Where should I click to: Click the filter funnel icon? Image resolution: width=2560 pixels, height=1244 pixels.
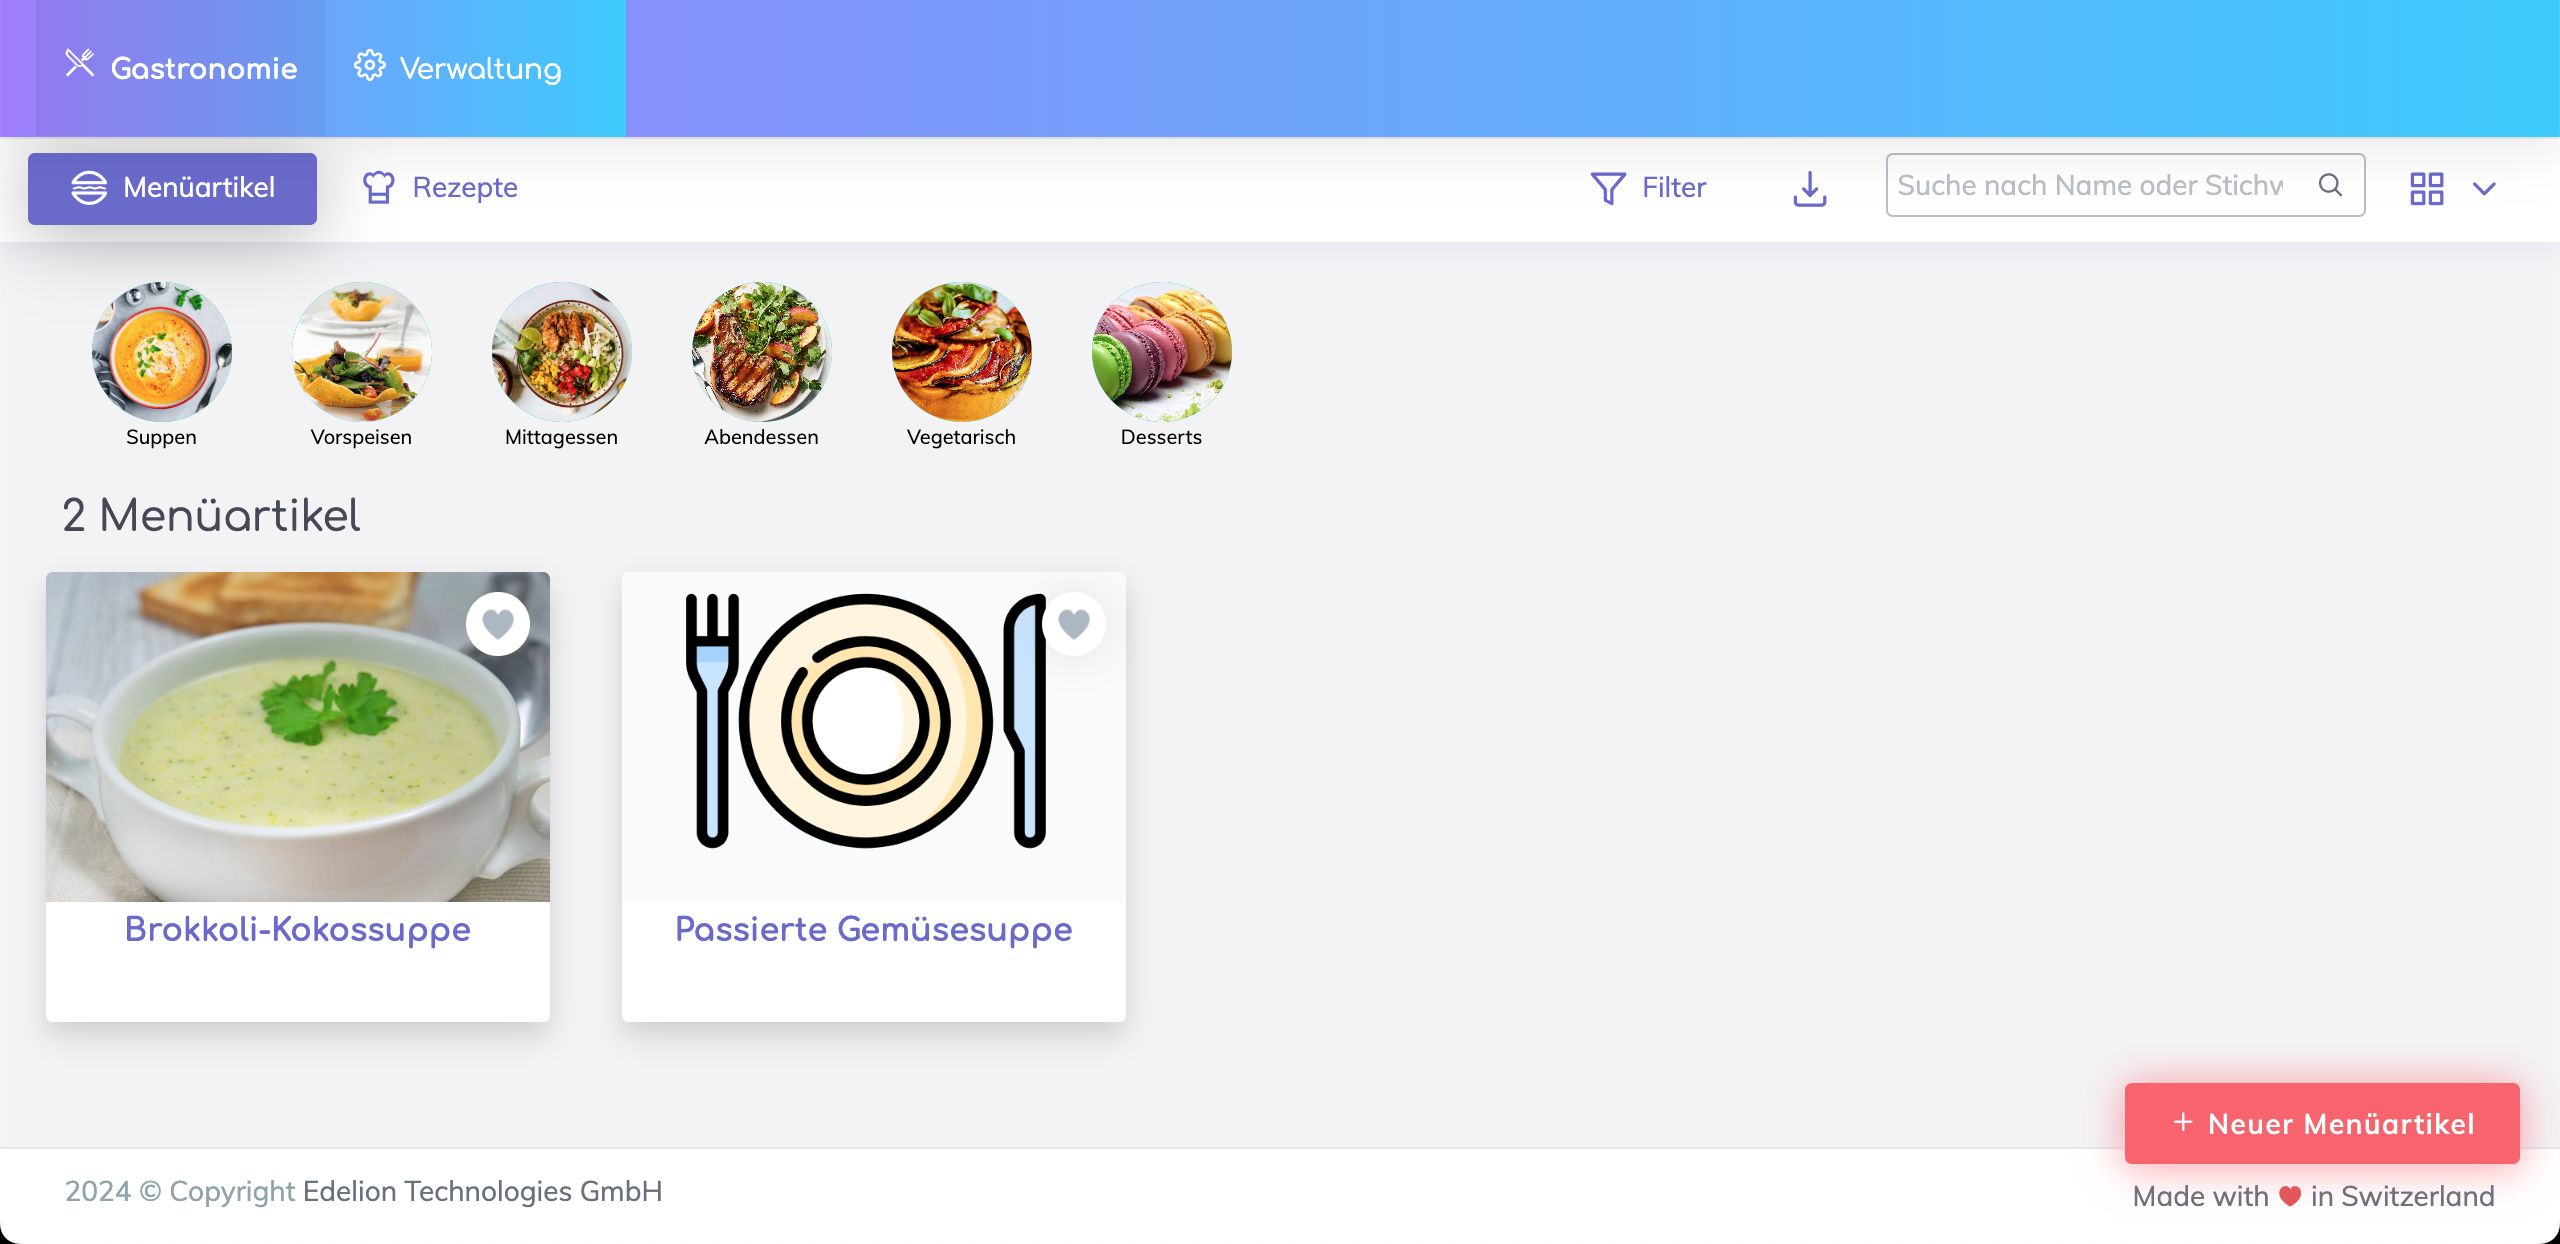pos(1608,188)
